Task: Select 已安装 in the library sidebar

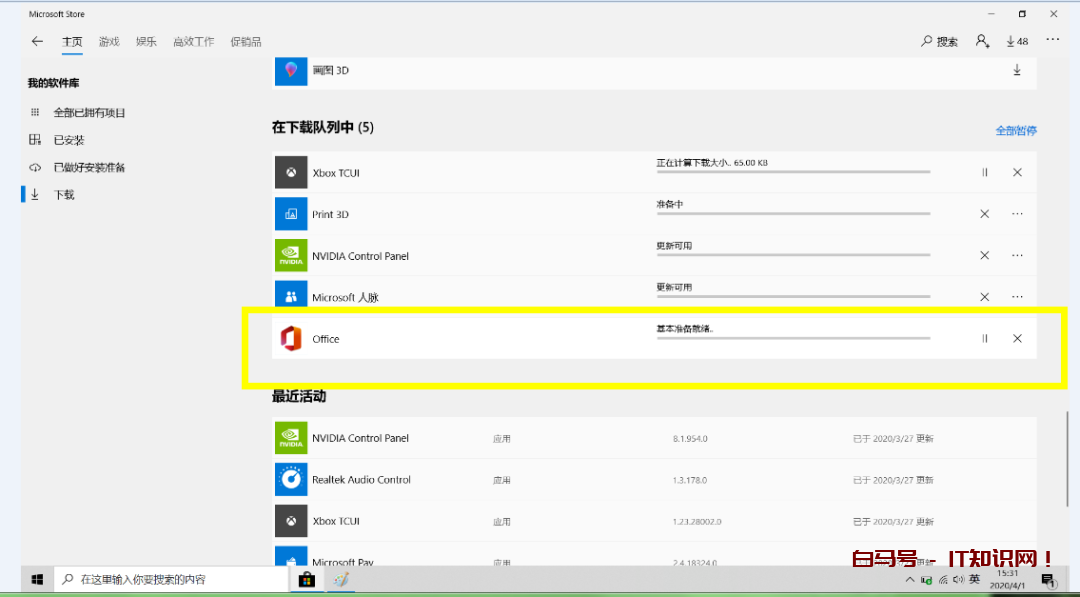Action: click(x=69, y=140)
